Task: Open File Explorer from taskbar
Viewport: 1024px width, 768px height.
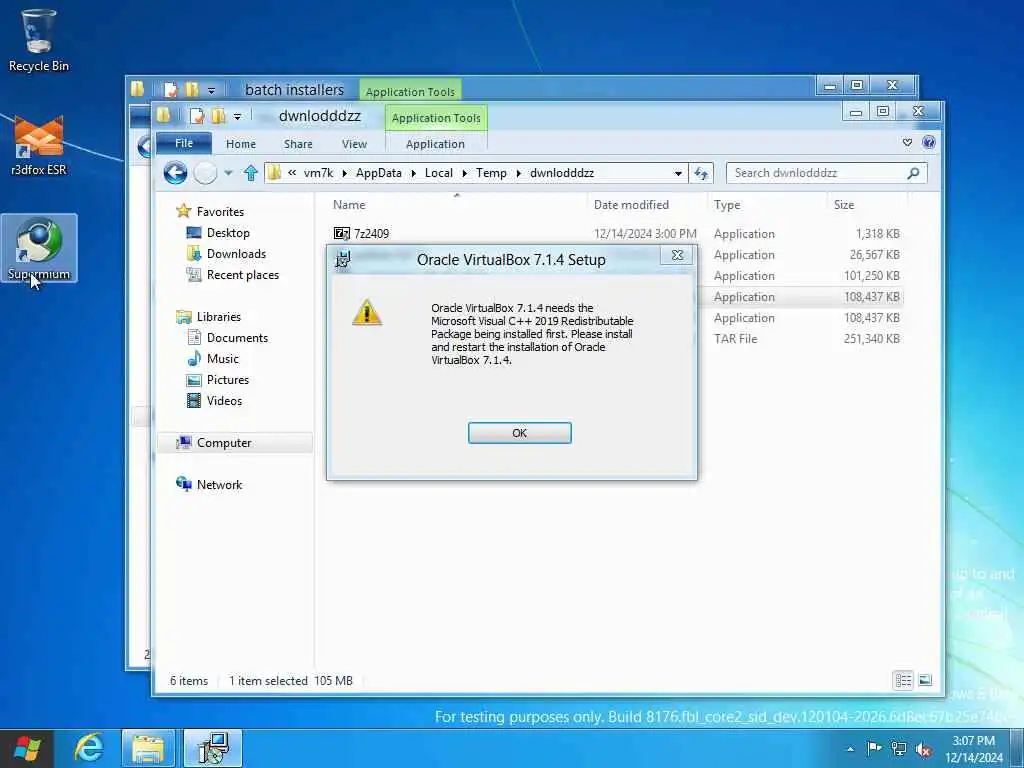Action: [148, 748]
